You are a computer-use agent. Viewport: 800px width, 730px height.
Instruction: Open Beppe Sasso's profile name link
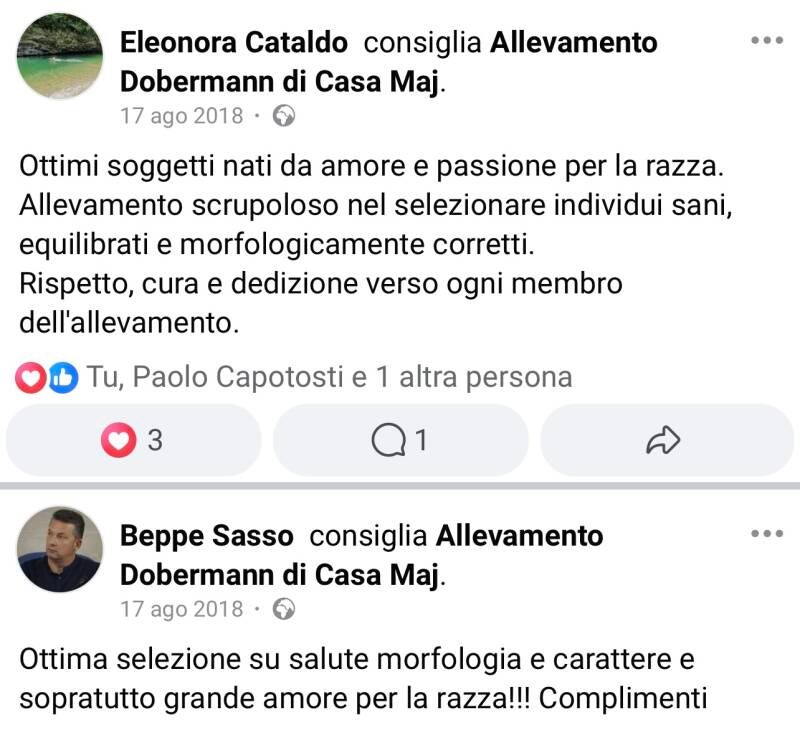click(x=207, y=536)
